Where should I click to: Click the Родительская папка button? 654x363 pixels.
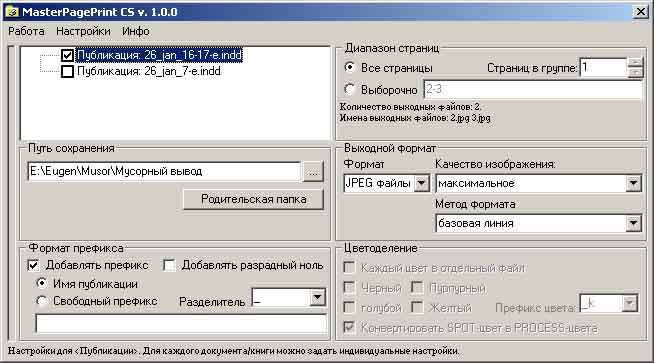(254, 199)
